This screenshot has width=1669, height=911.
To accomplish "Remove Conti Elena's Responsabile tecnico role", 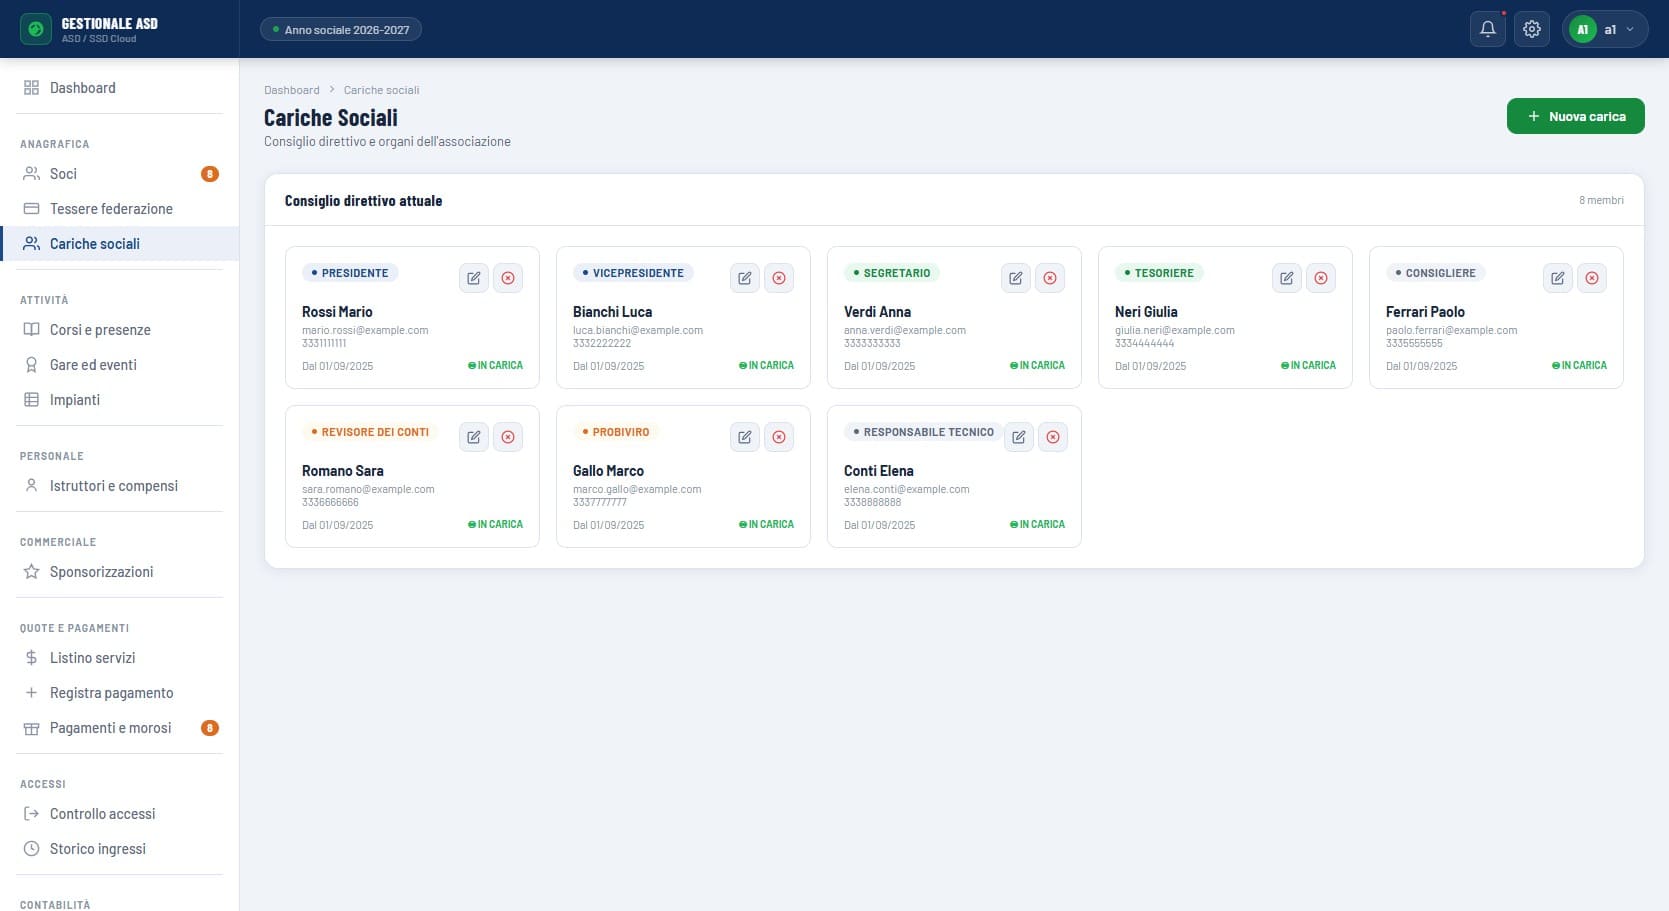I will 1053,437.
